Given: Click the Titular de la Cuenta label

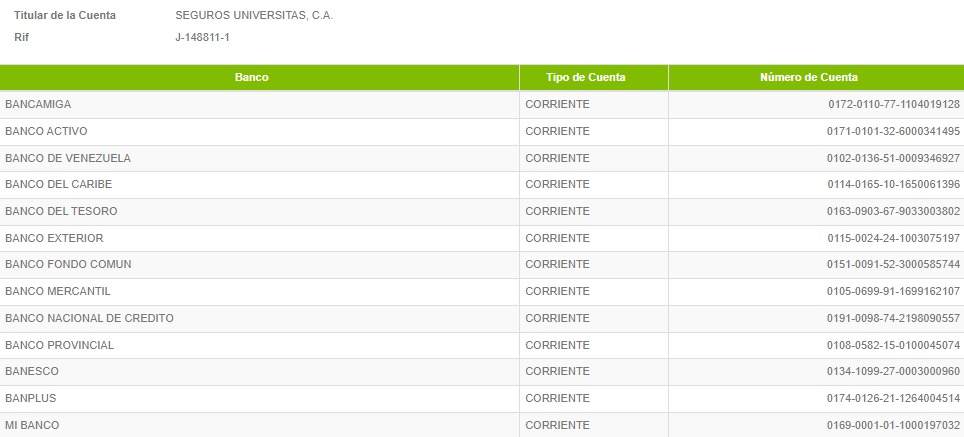Looking at the screenshot, I should [65, 16].
